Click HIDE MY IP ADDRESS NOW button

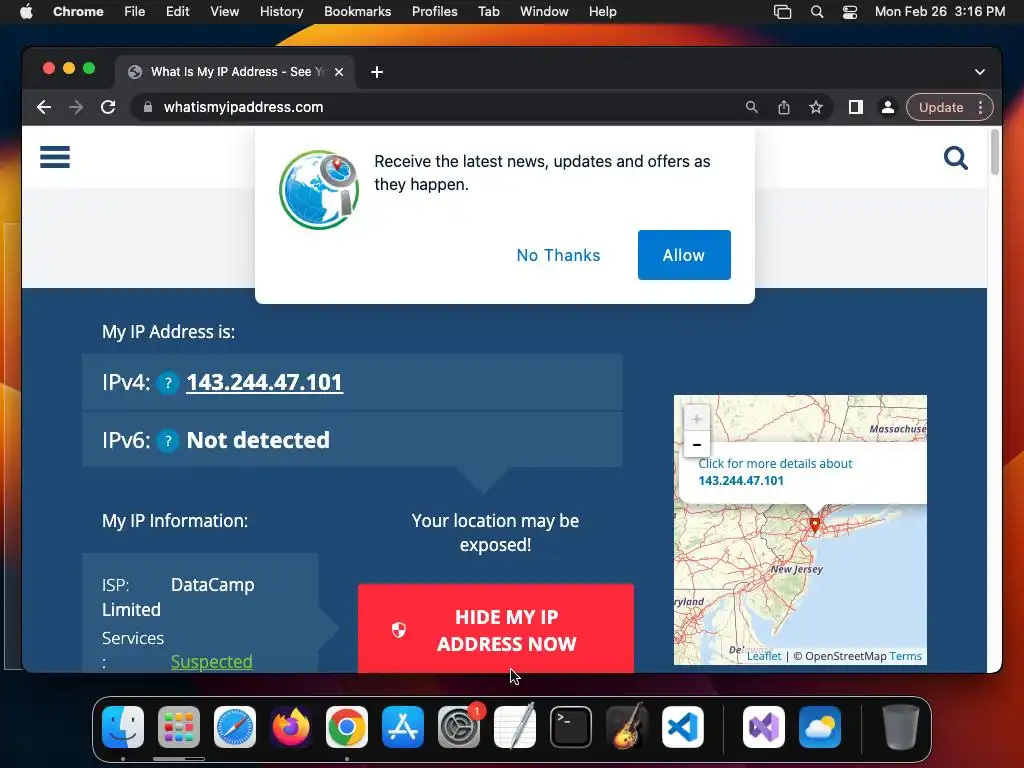coord(496,628)
